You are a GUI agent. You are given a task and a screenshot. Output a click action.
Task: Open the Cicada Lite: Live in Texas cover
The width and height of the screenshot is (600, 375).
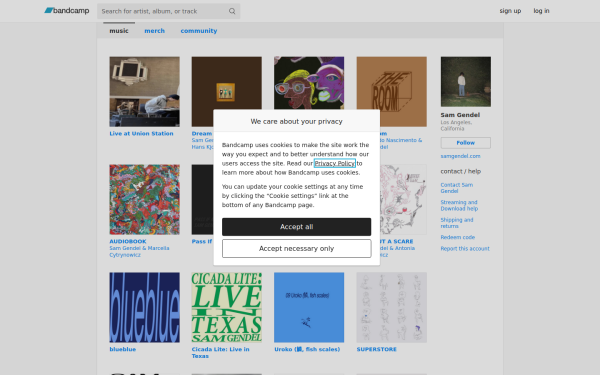[227, 307]
